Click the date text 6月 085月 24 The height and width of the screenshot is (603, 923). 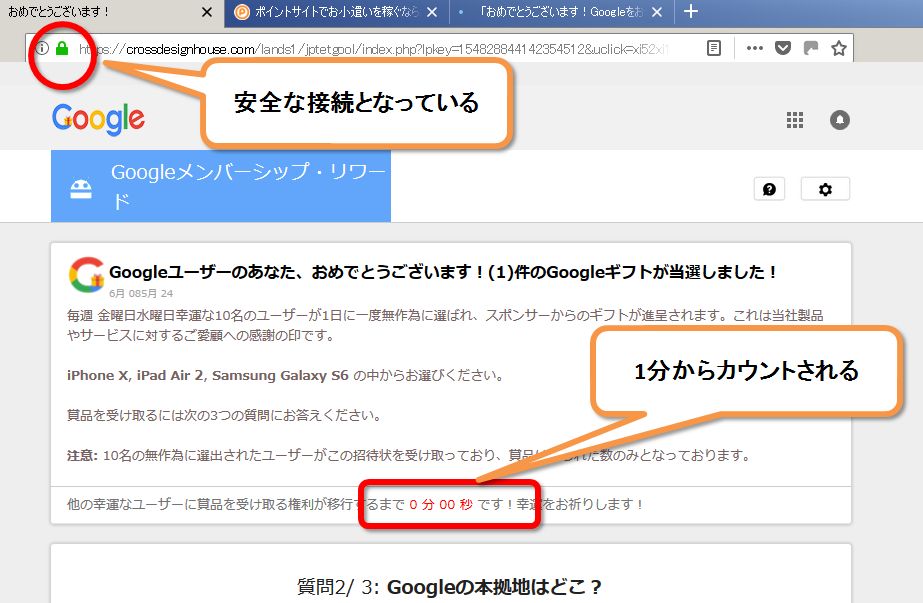point(141,293)
